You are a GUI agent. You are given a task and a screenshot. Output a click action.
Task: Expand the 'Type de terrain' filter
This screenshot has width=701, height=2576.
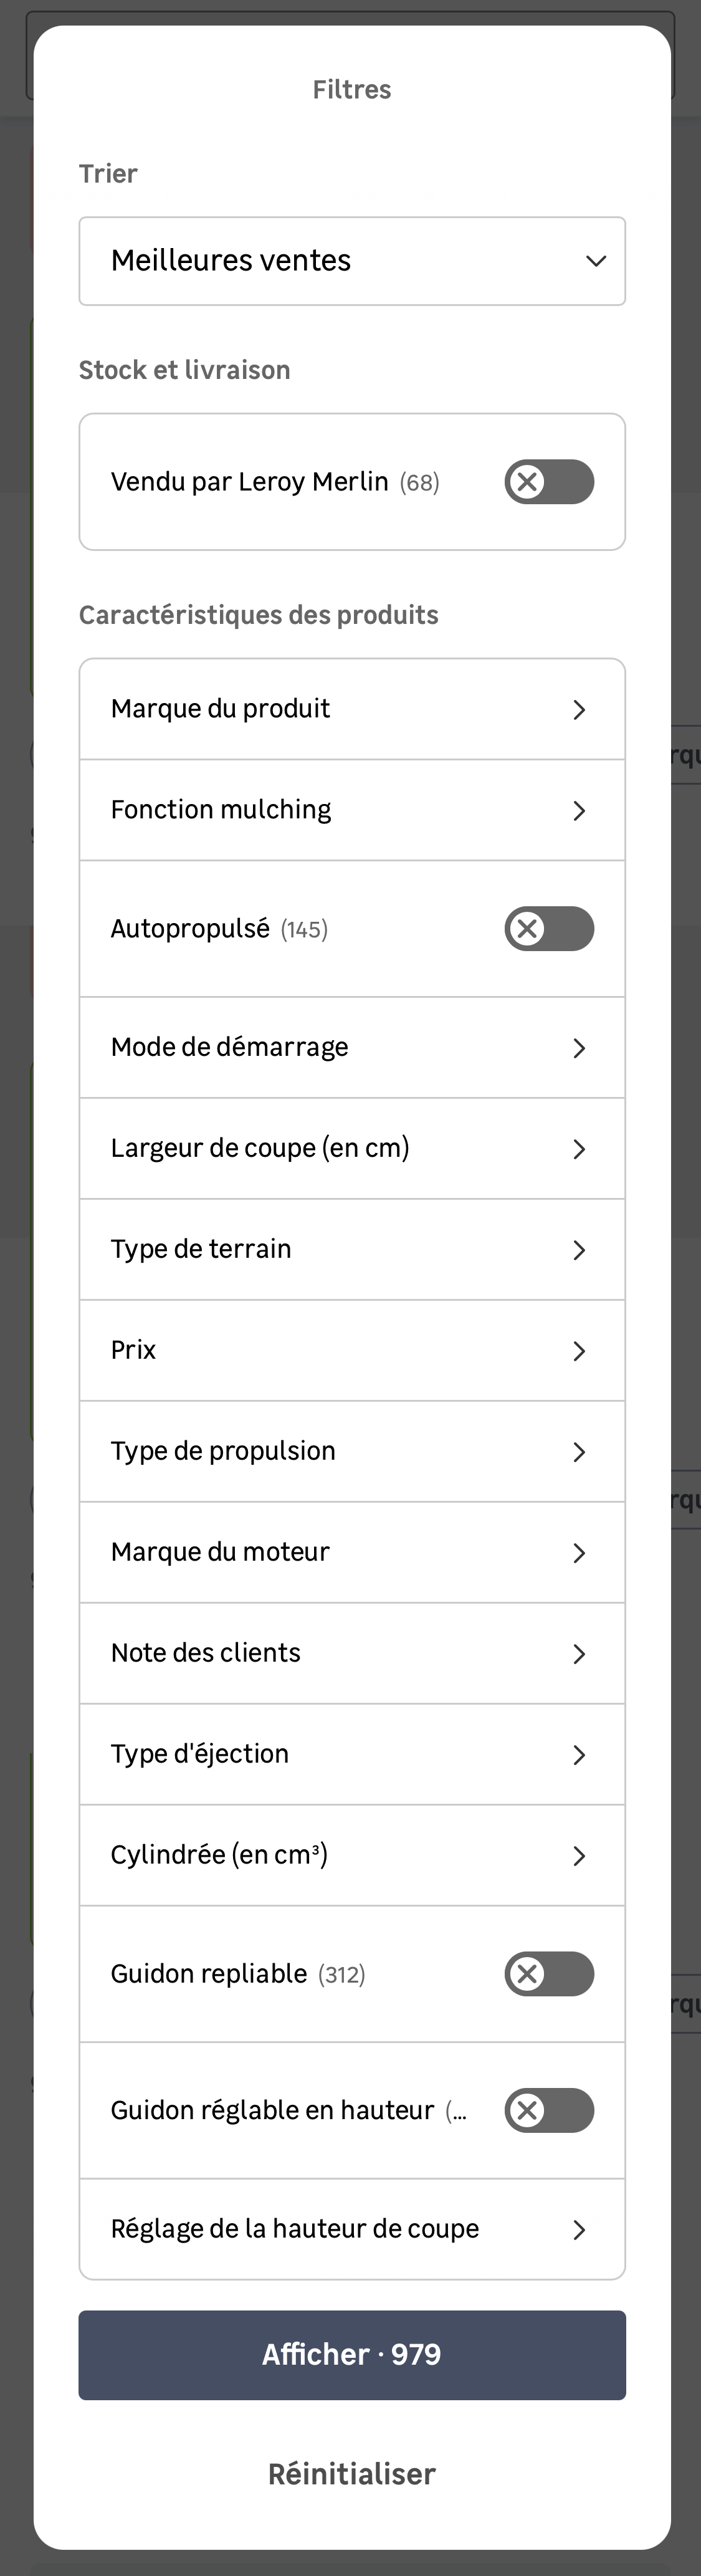click(352, 1249)
